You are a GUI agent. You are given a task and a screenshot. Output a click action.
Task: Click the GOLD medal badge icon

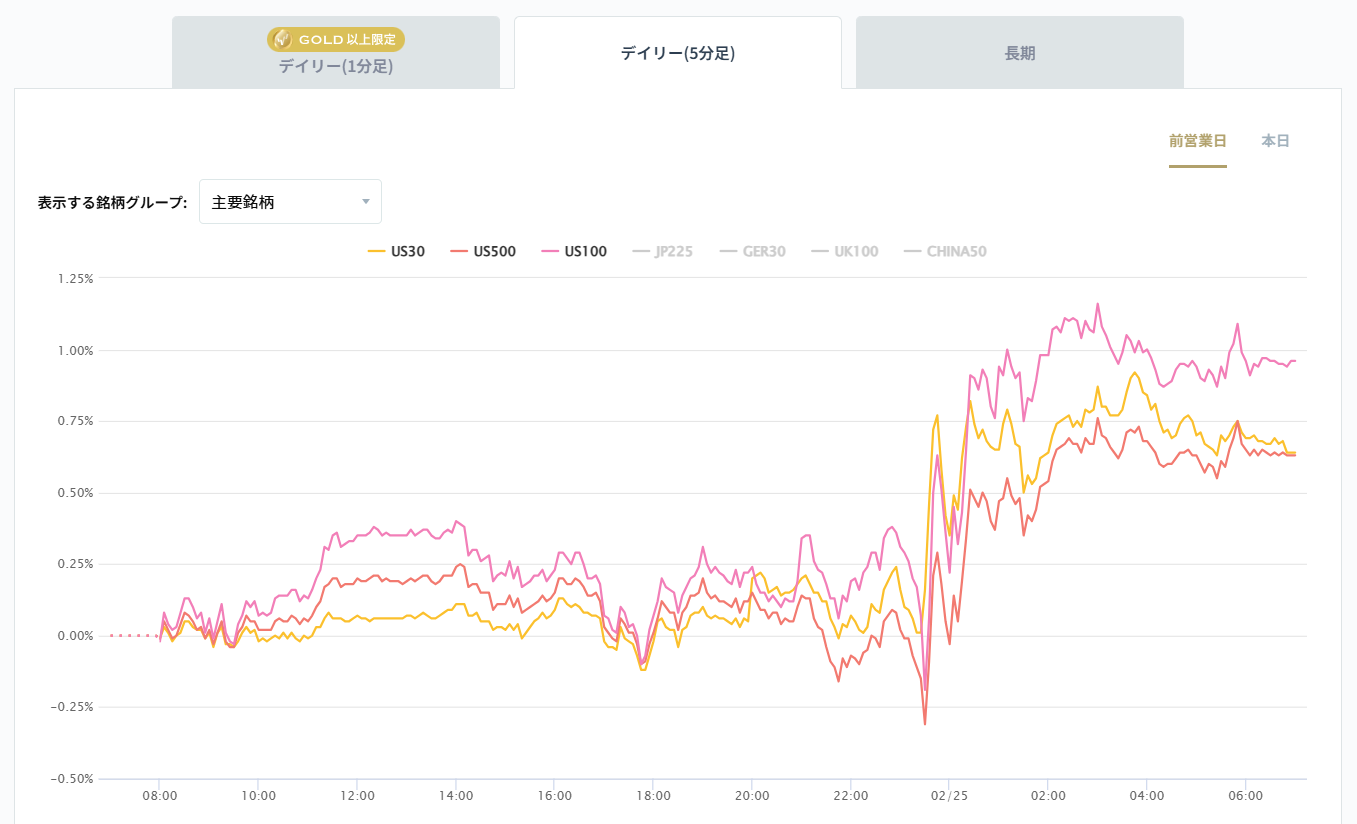282,40
